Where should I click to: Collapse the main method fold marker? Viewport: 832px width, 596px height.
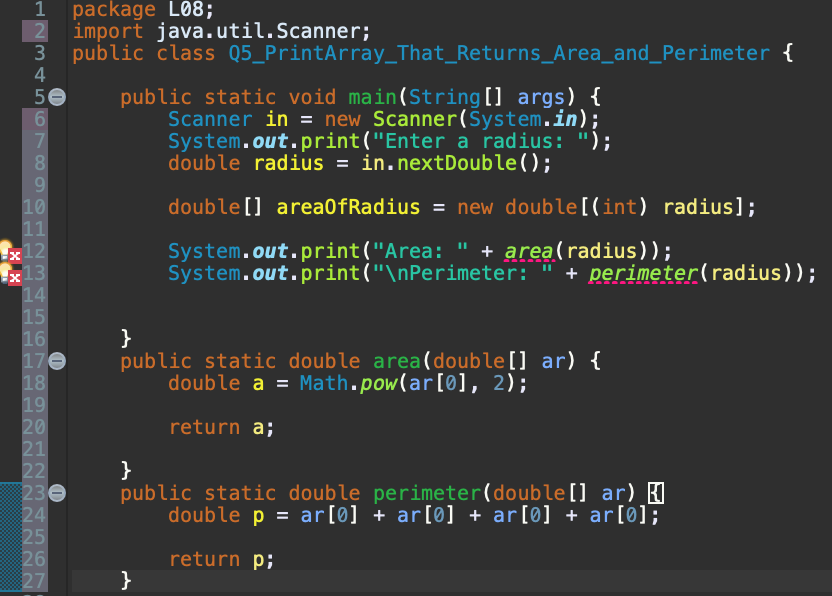tap(58, 97)
